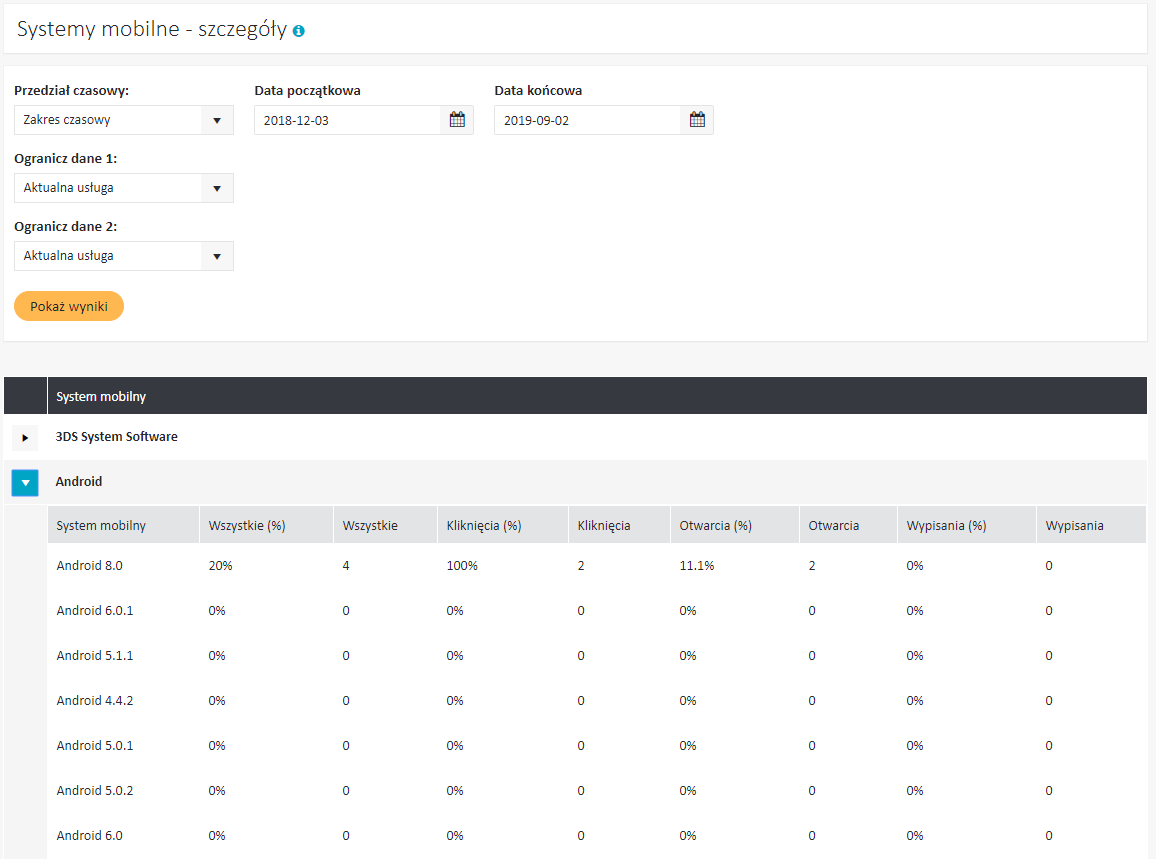Click the main System mobilny table header
The width and height of the screenshot is (1156, 859).
(101, 397)
